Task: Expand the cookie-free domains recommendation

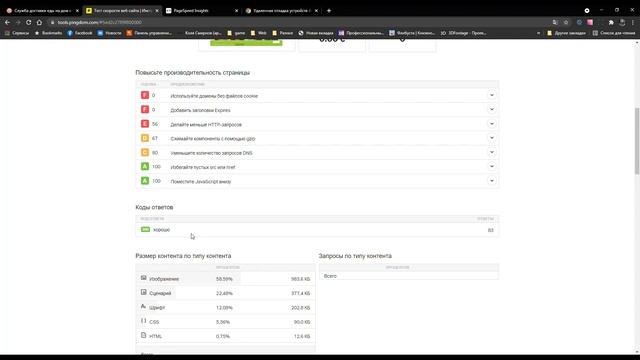Action: coord(492,96)
